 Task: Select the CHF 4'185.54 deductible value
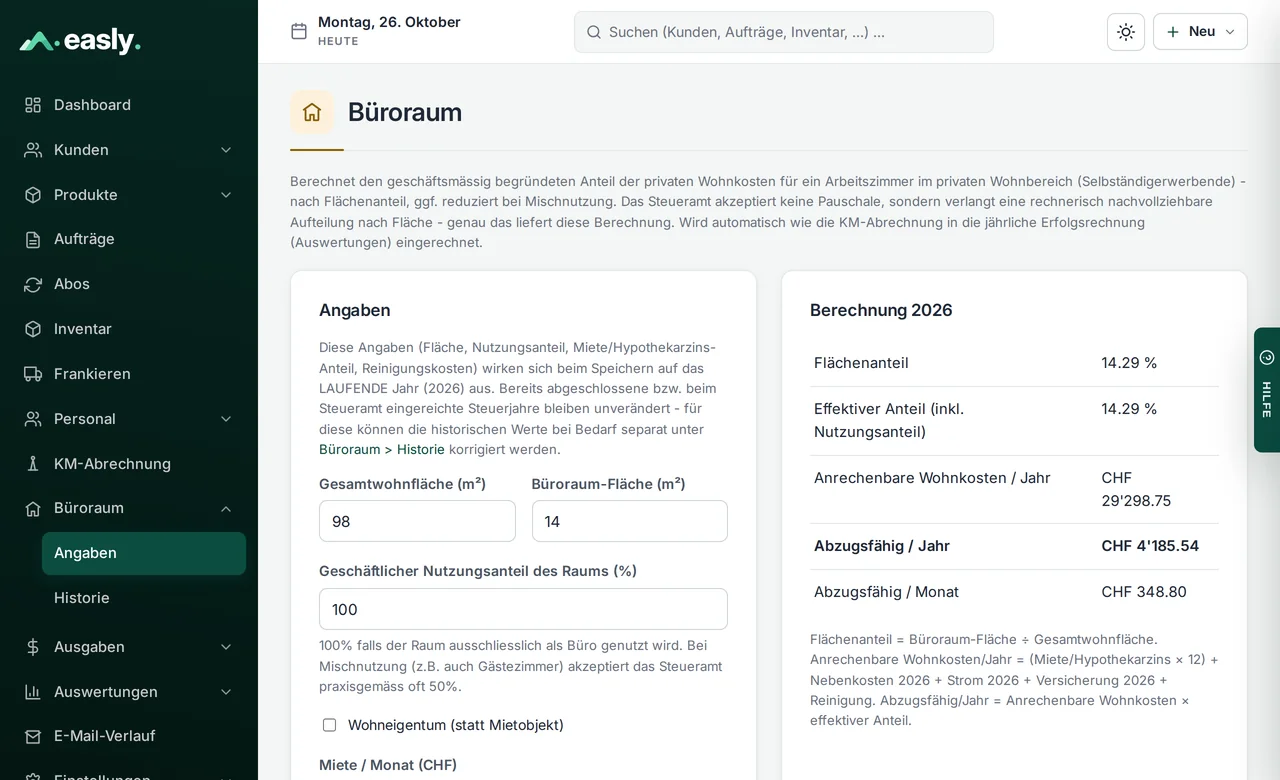[1150, 546]
